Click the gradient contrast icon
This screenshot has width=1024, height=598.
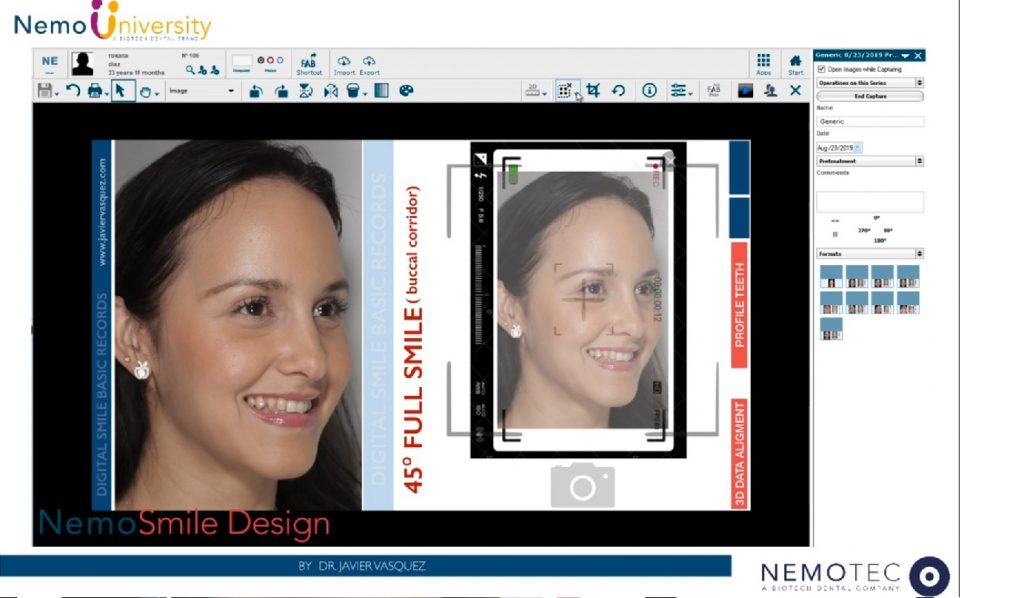click(381, 91)
